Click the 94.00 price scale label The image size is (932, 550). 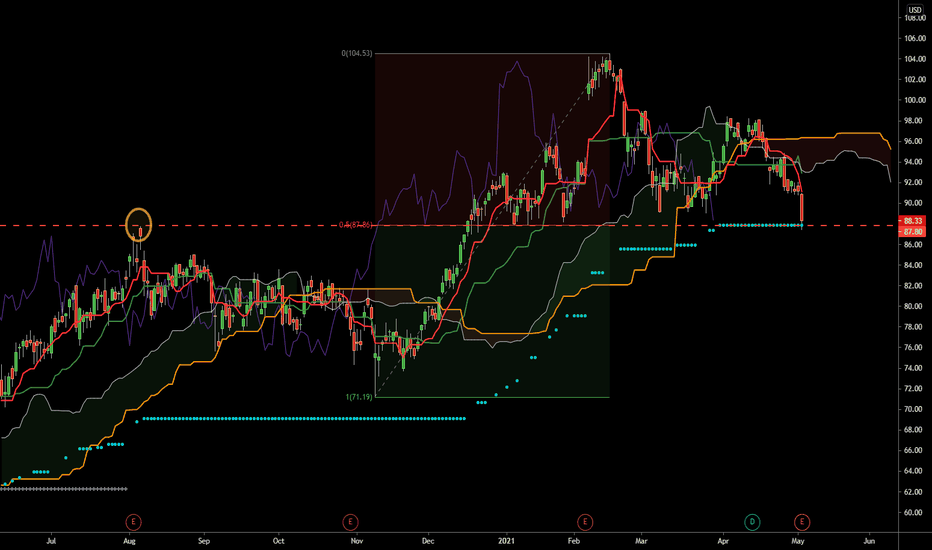click(914, 162)
